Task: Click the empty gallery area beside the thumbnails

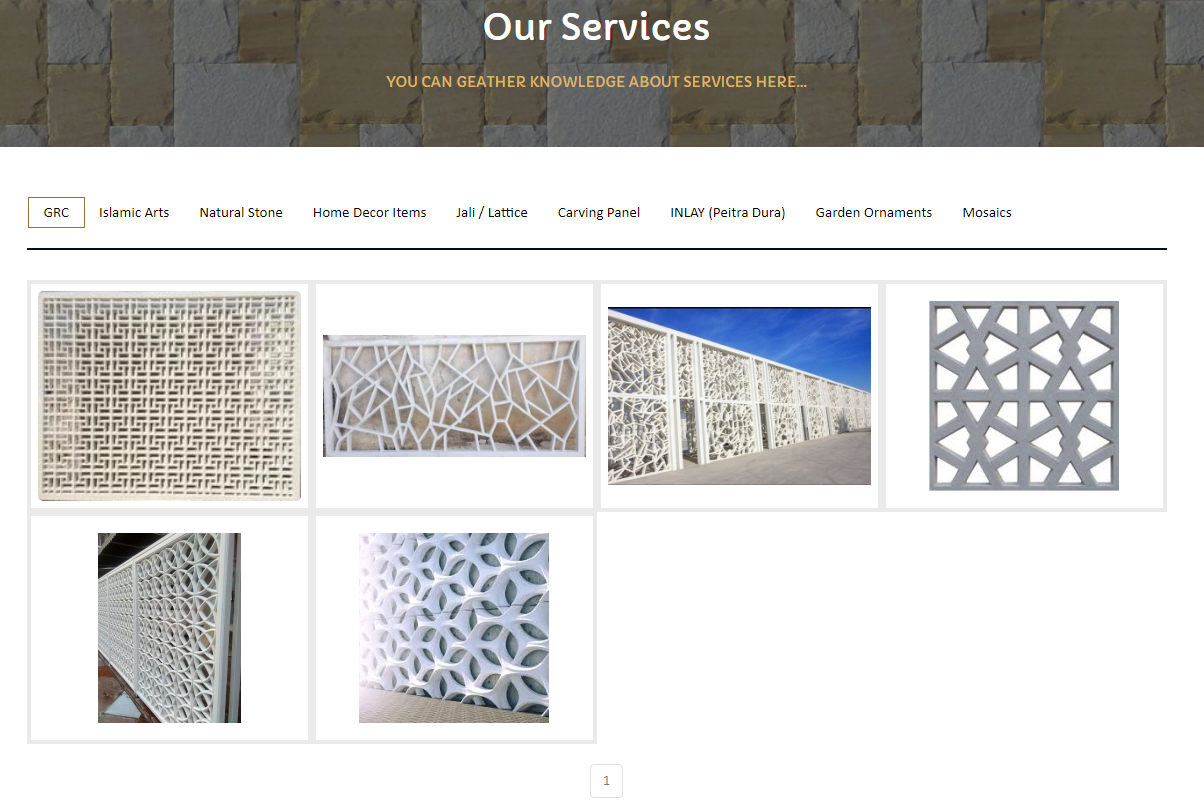Action: [880, 628]
